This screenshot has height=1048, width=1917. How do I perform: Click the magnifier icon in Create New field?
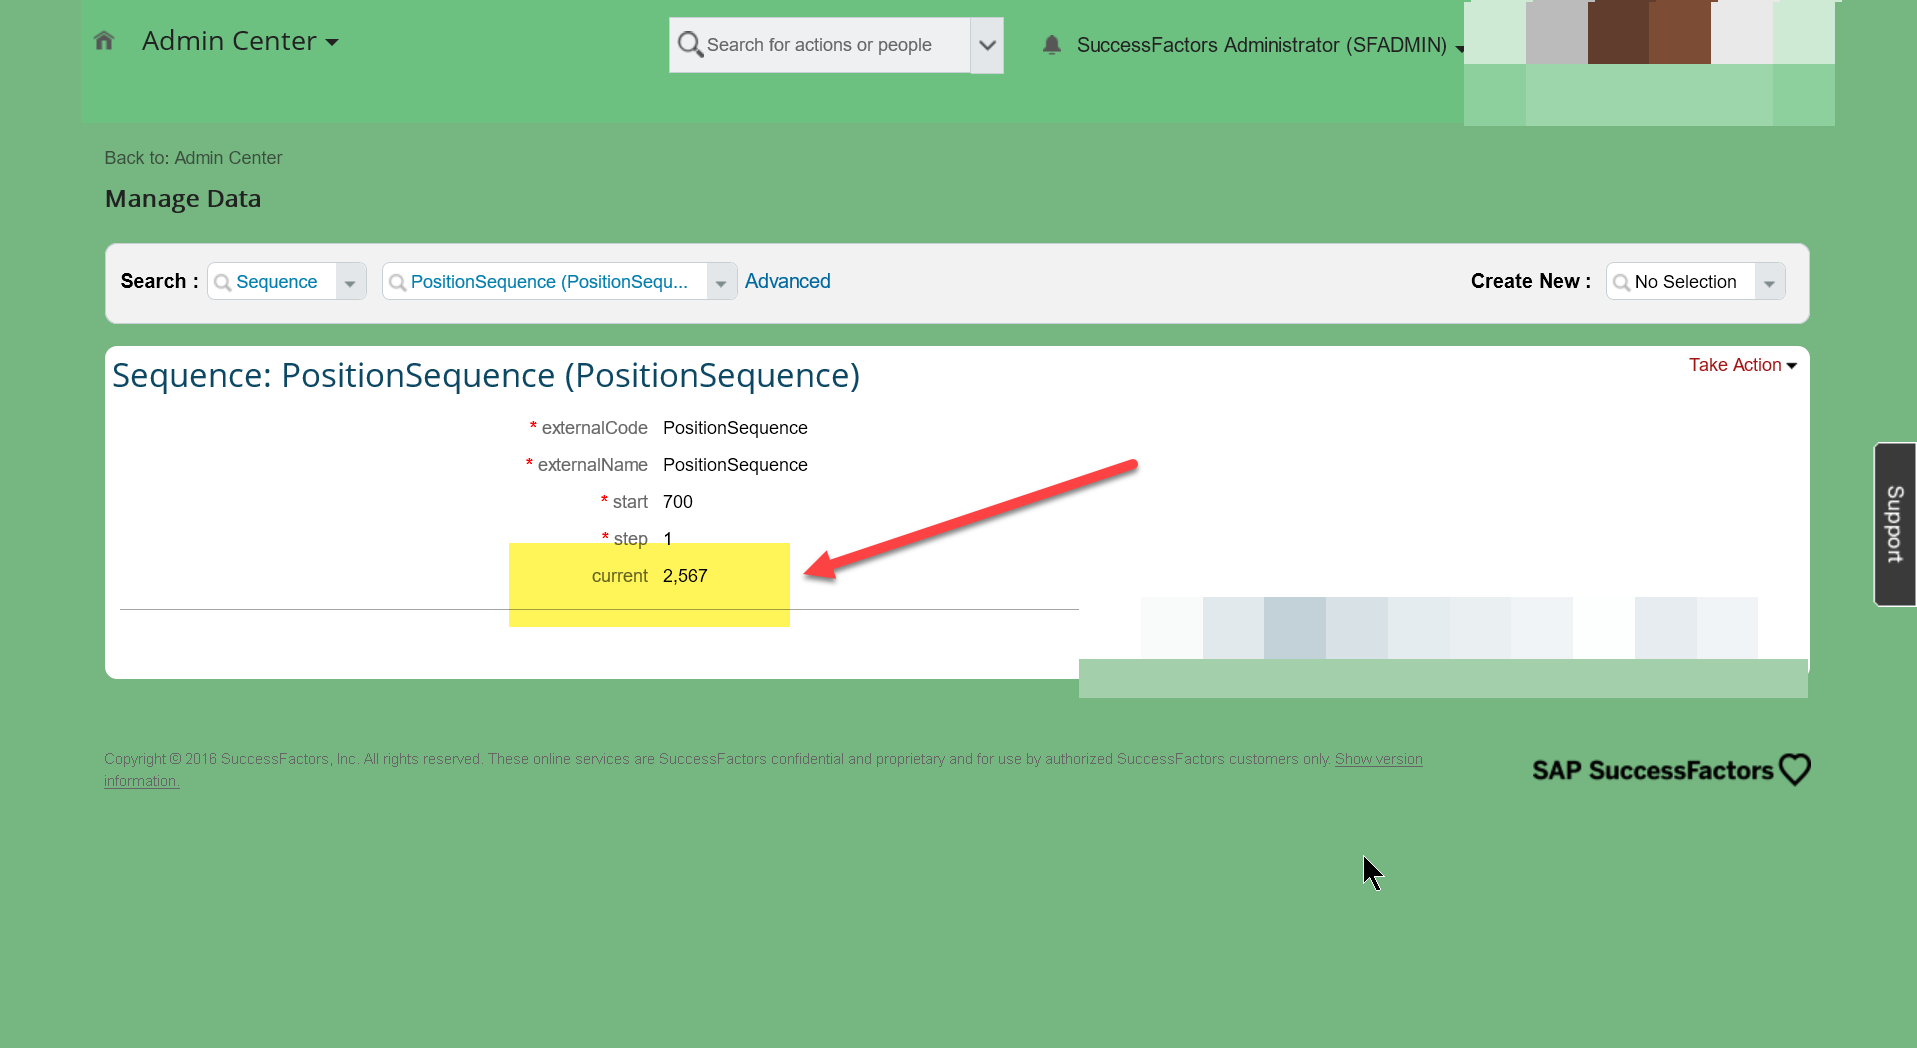(1621, 283)
